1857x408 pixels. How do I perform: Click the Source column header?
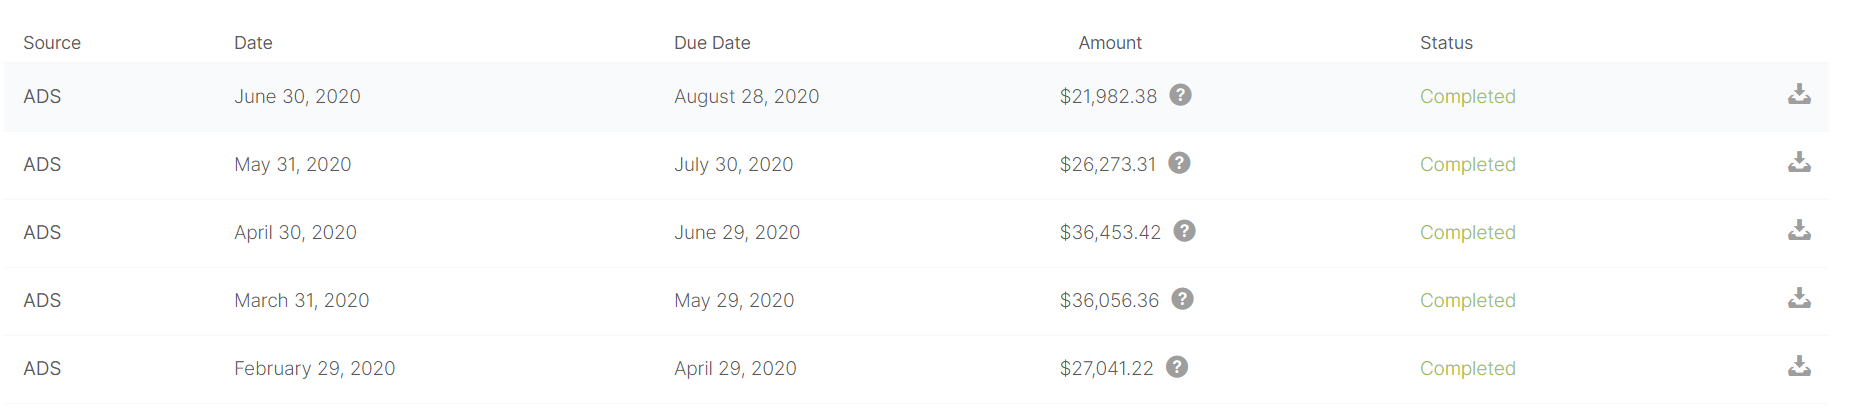(52, 43)
